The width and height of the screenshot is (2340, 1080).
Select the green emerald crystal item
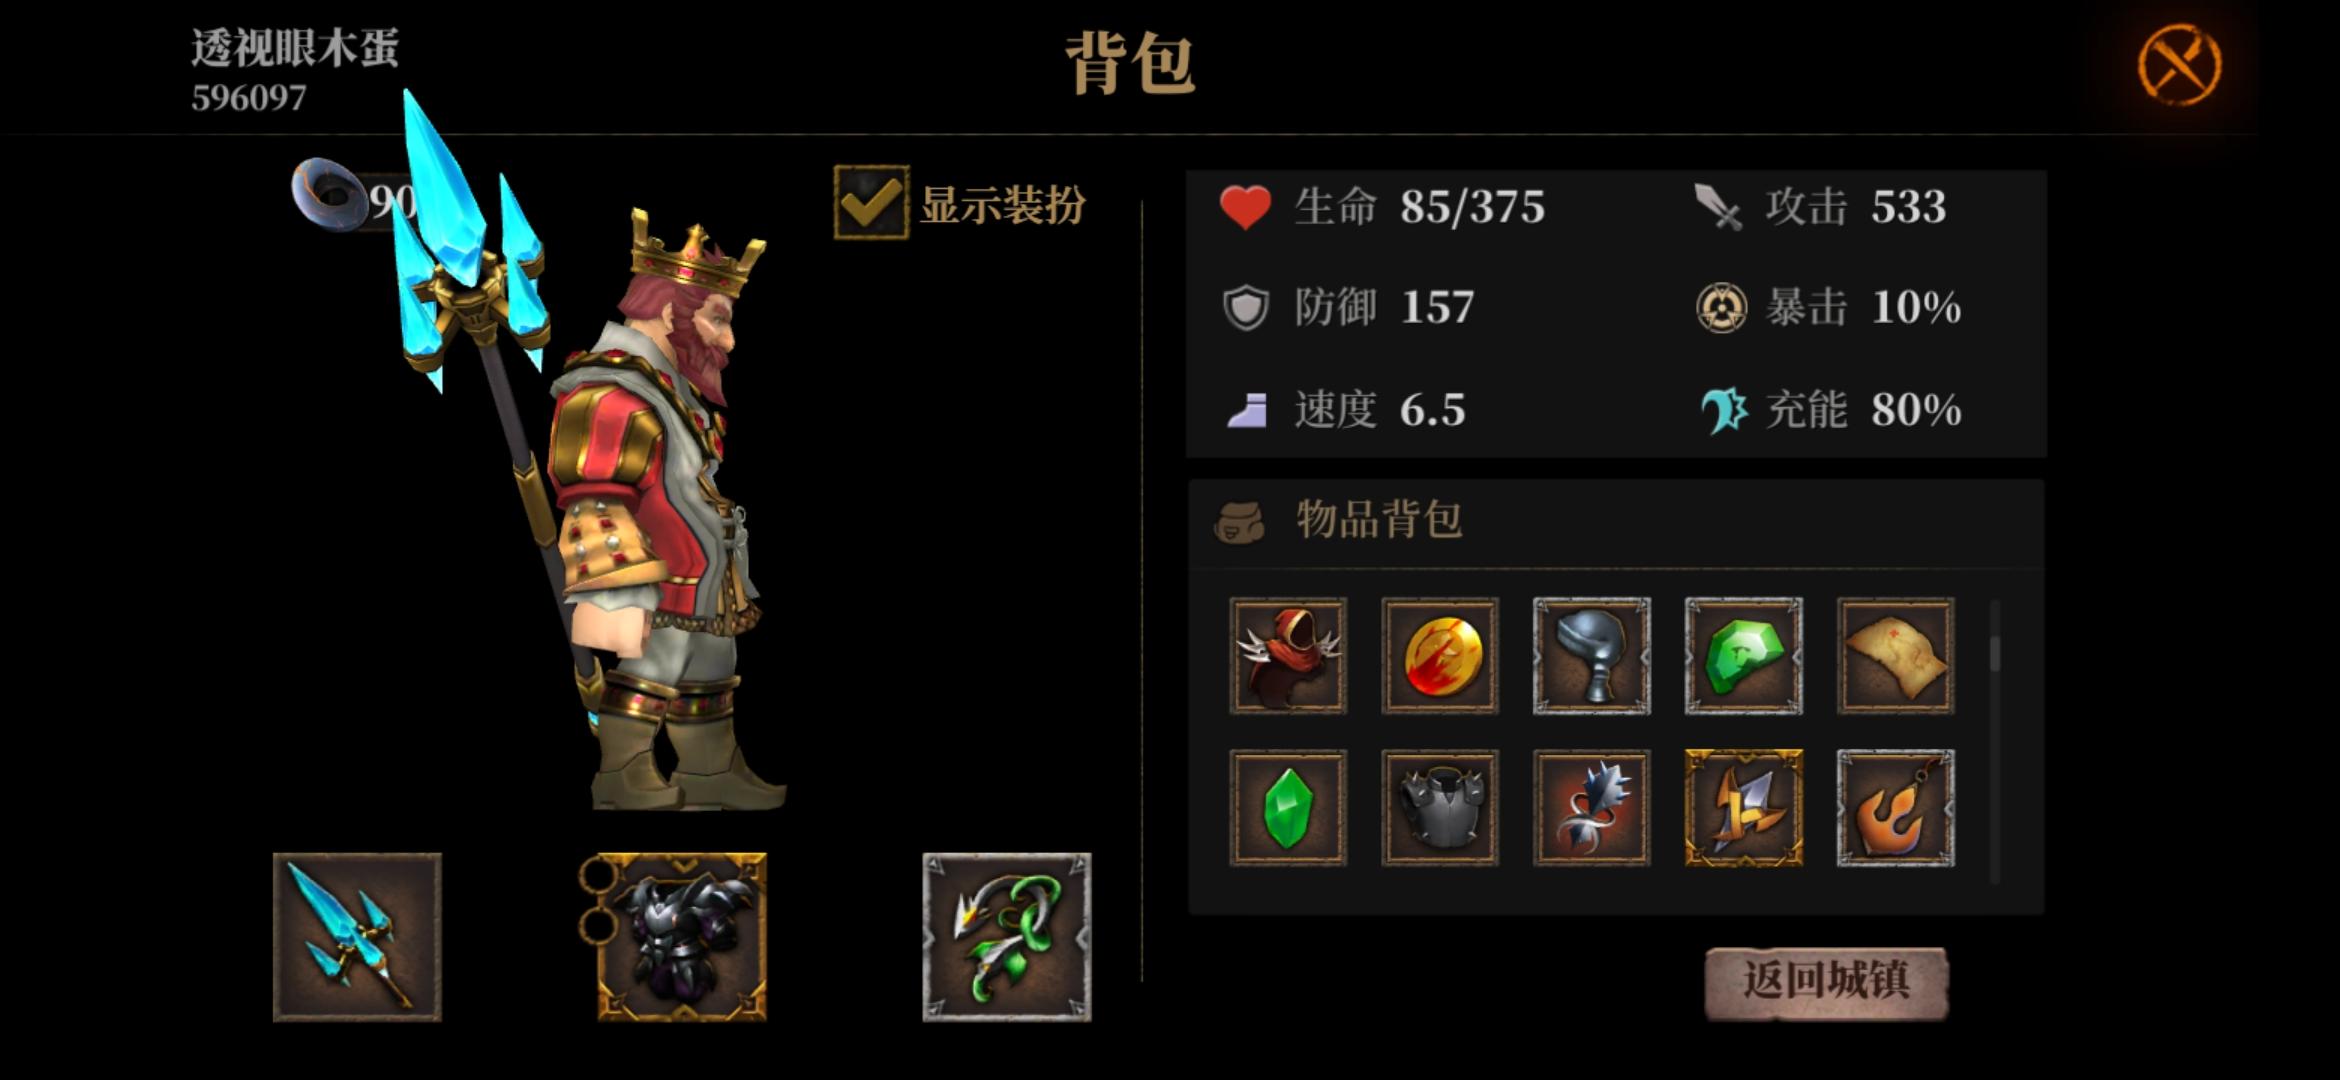[1288, 808]
